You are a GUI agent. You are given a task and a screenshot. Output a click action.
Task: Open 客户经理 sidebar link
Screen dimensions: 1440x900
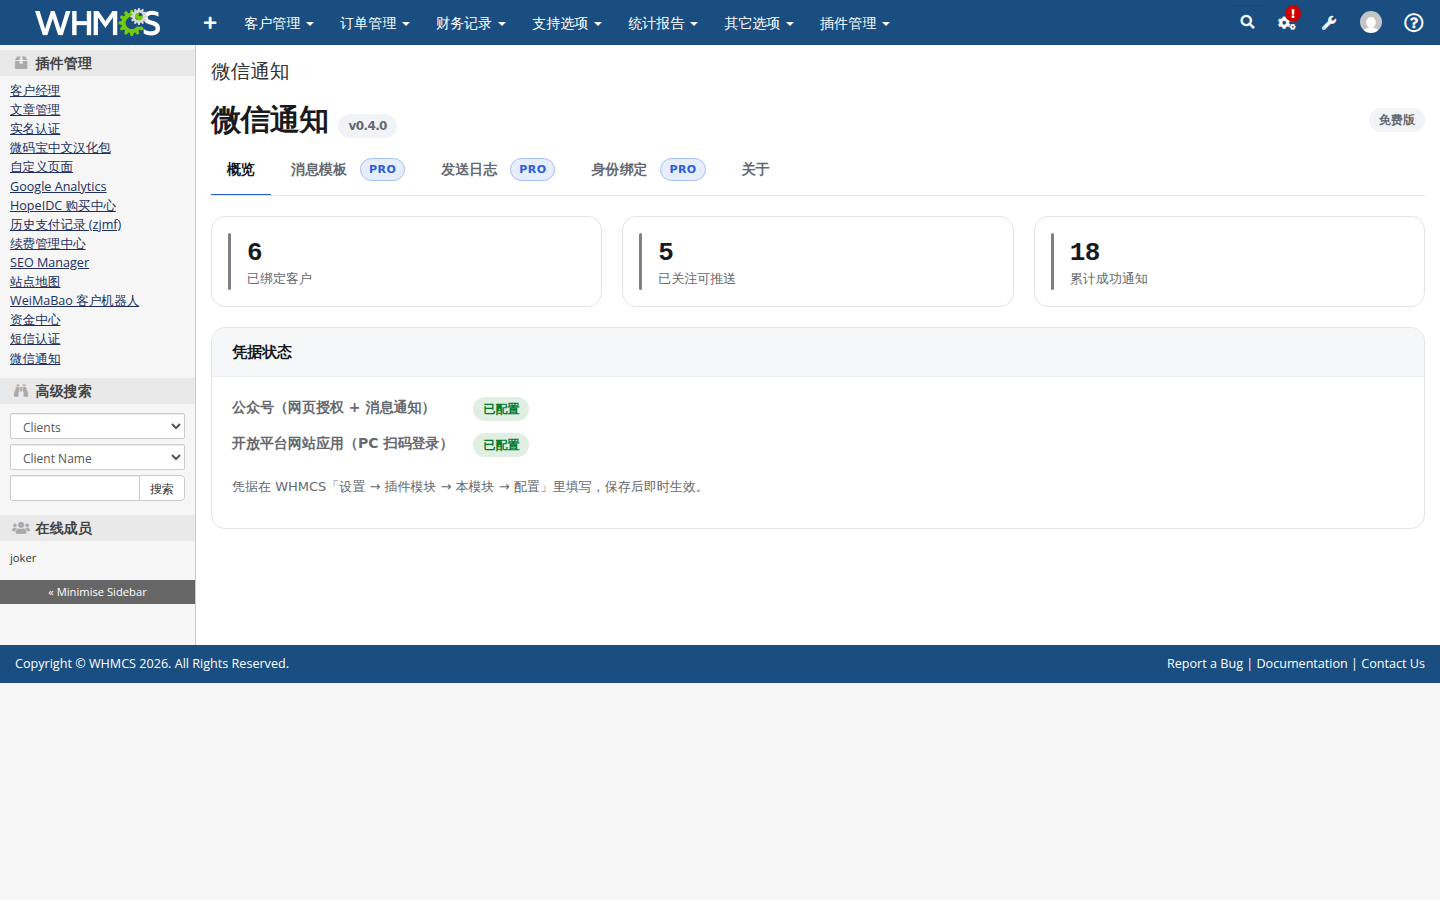[x=35, y=90]
